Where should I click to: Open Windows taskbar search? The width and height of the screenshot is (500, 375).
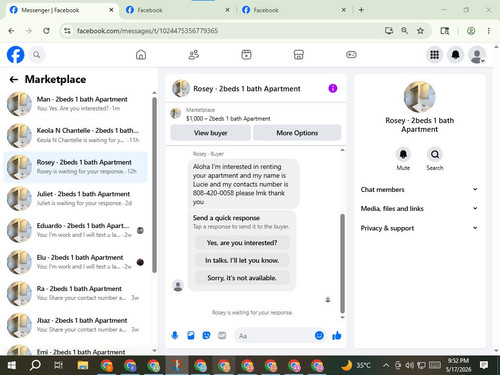(35, 365)
